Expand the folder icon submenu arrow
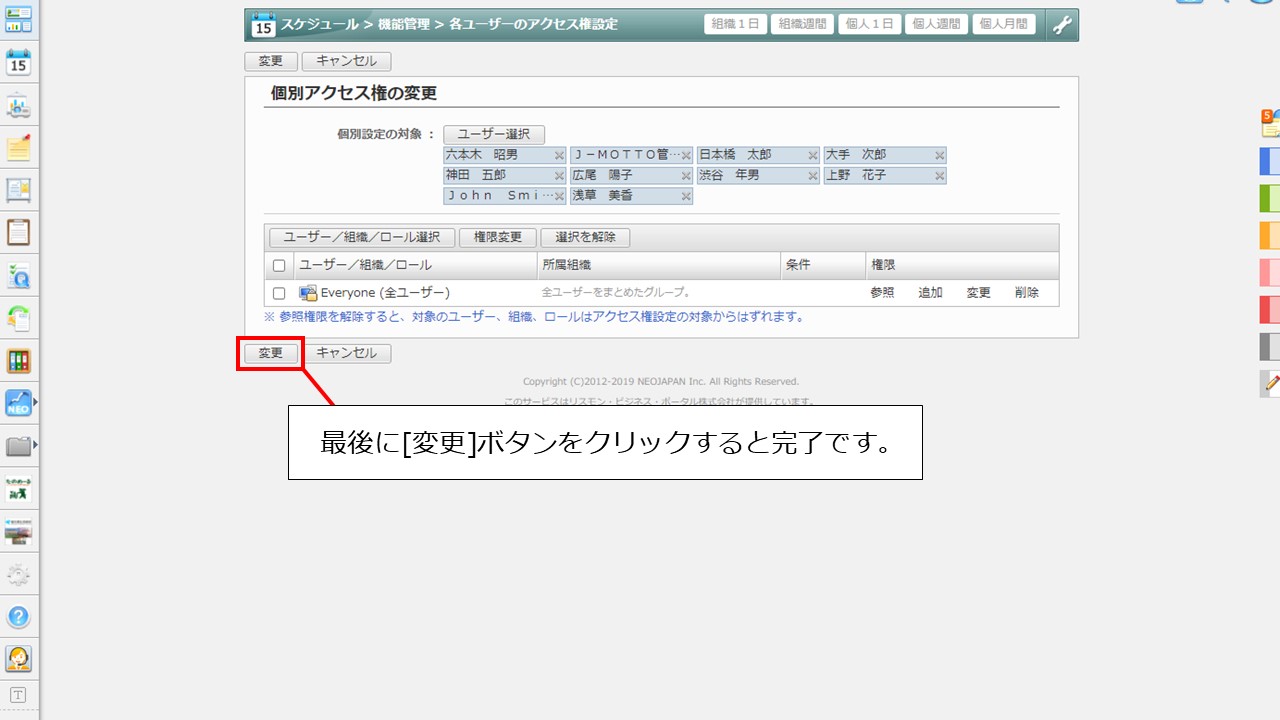The height and width of the screenshot is (720, 1280). pyautogui.click(x=36, y=445)
